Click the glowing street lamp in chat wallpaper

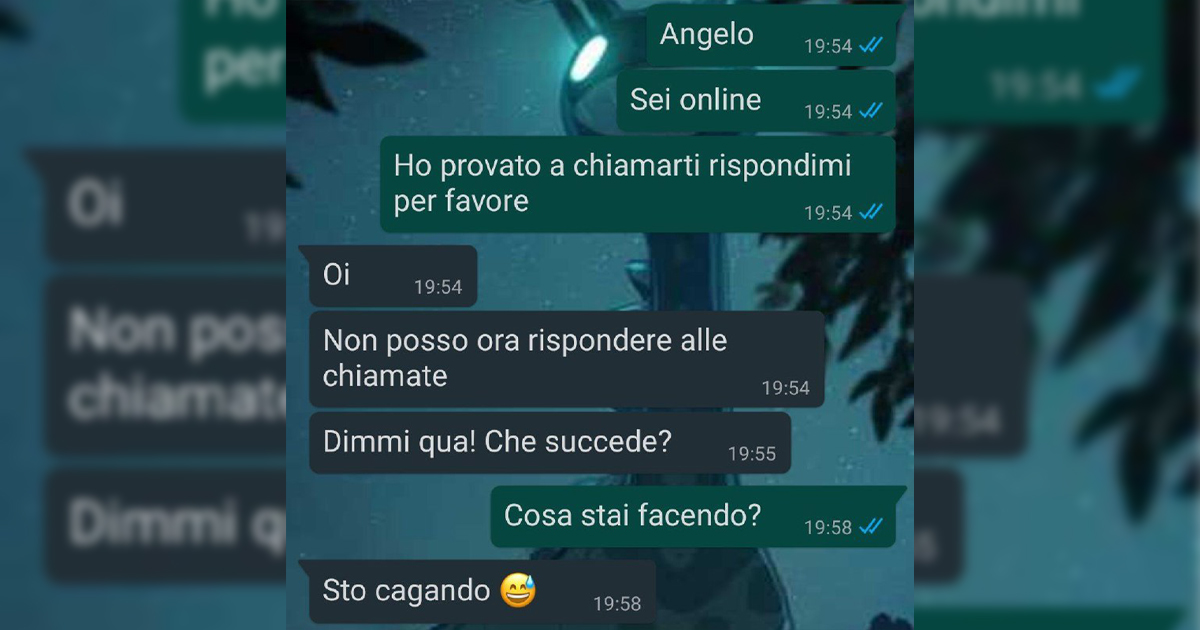[590, 55]
